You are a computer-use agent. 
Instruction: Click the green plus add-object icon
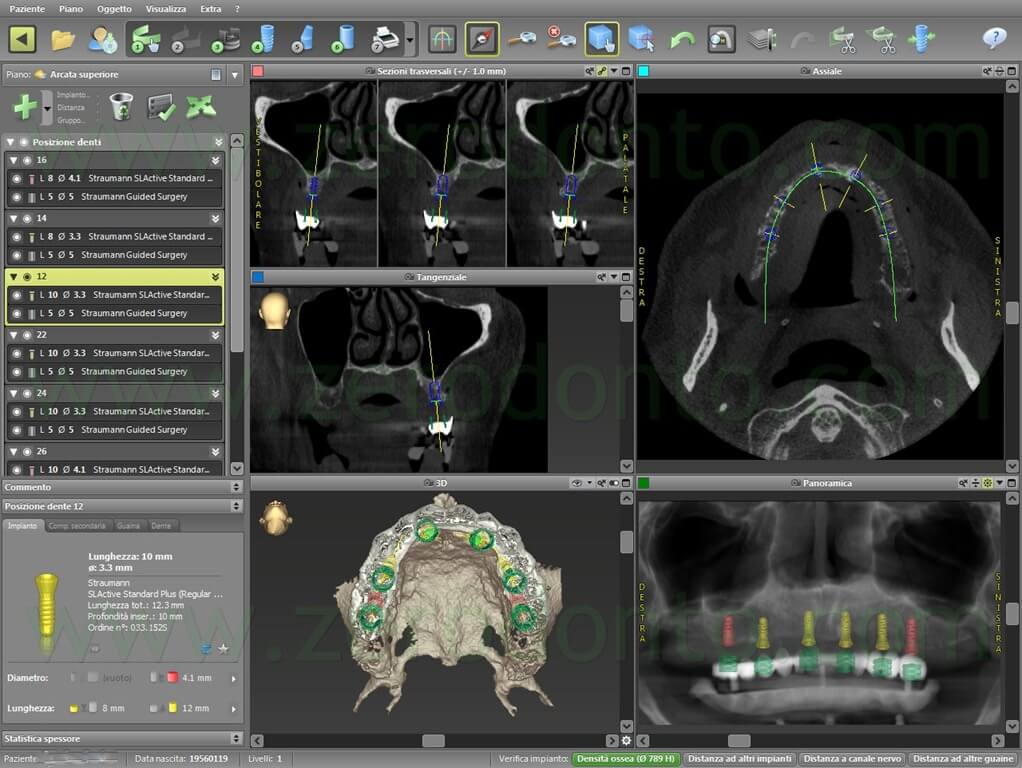25,106
